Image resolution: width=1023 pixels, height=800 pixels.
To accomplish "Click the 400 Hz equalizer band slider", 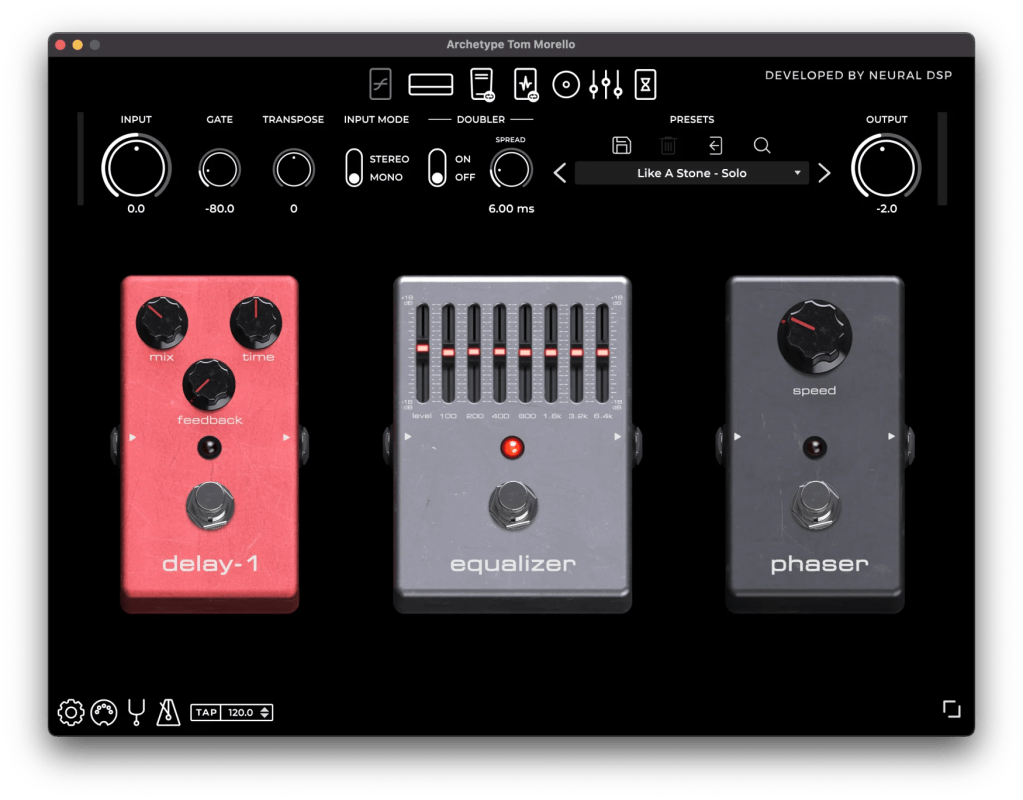I will [499, 351].
